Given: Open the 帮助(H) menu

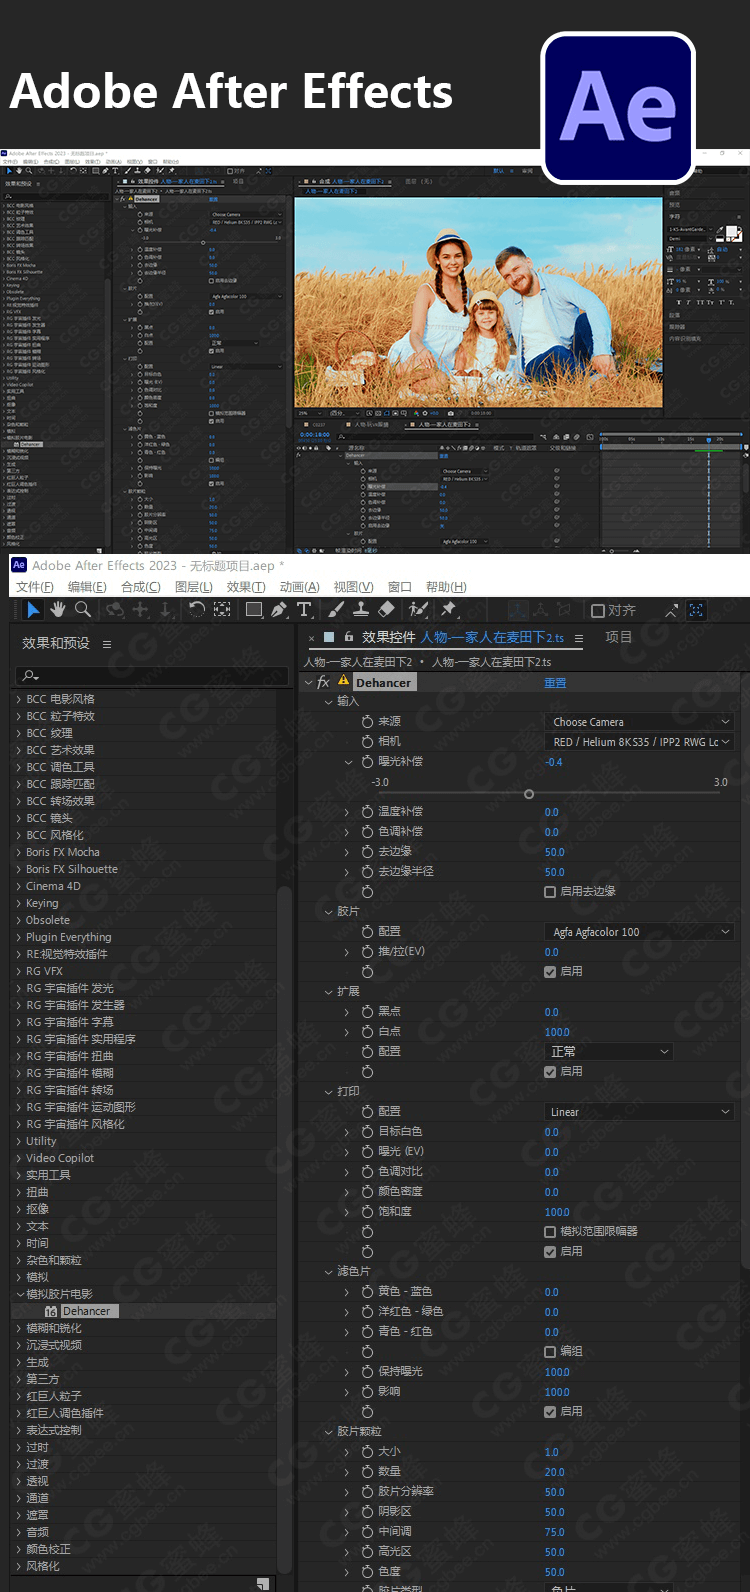Looking at the screenshot, I should tap(446, 587).
